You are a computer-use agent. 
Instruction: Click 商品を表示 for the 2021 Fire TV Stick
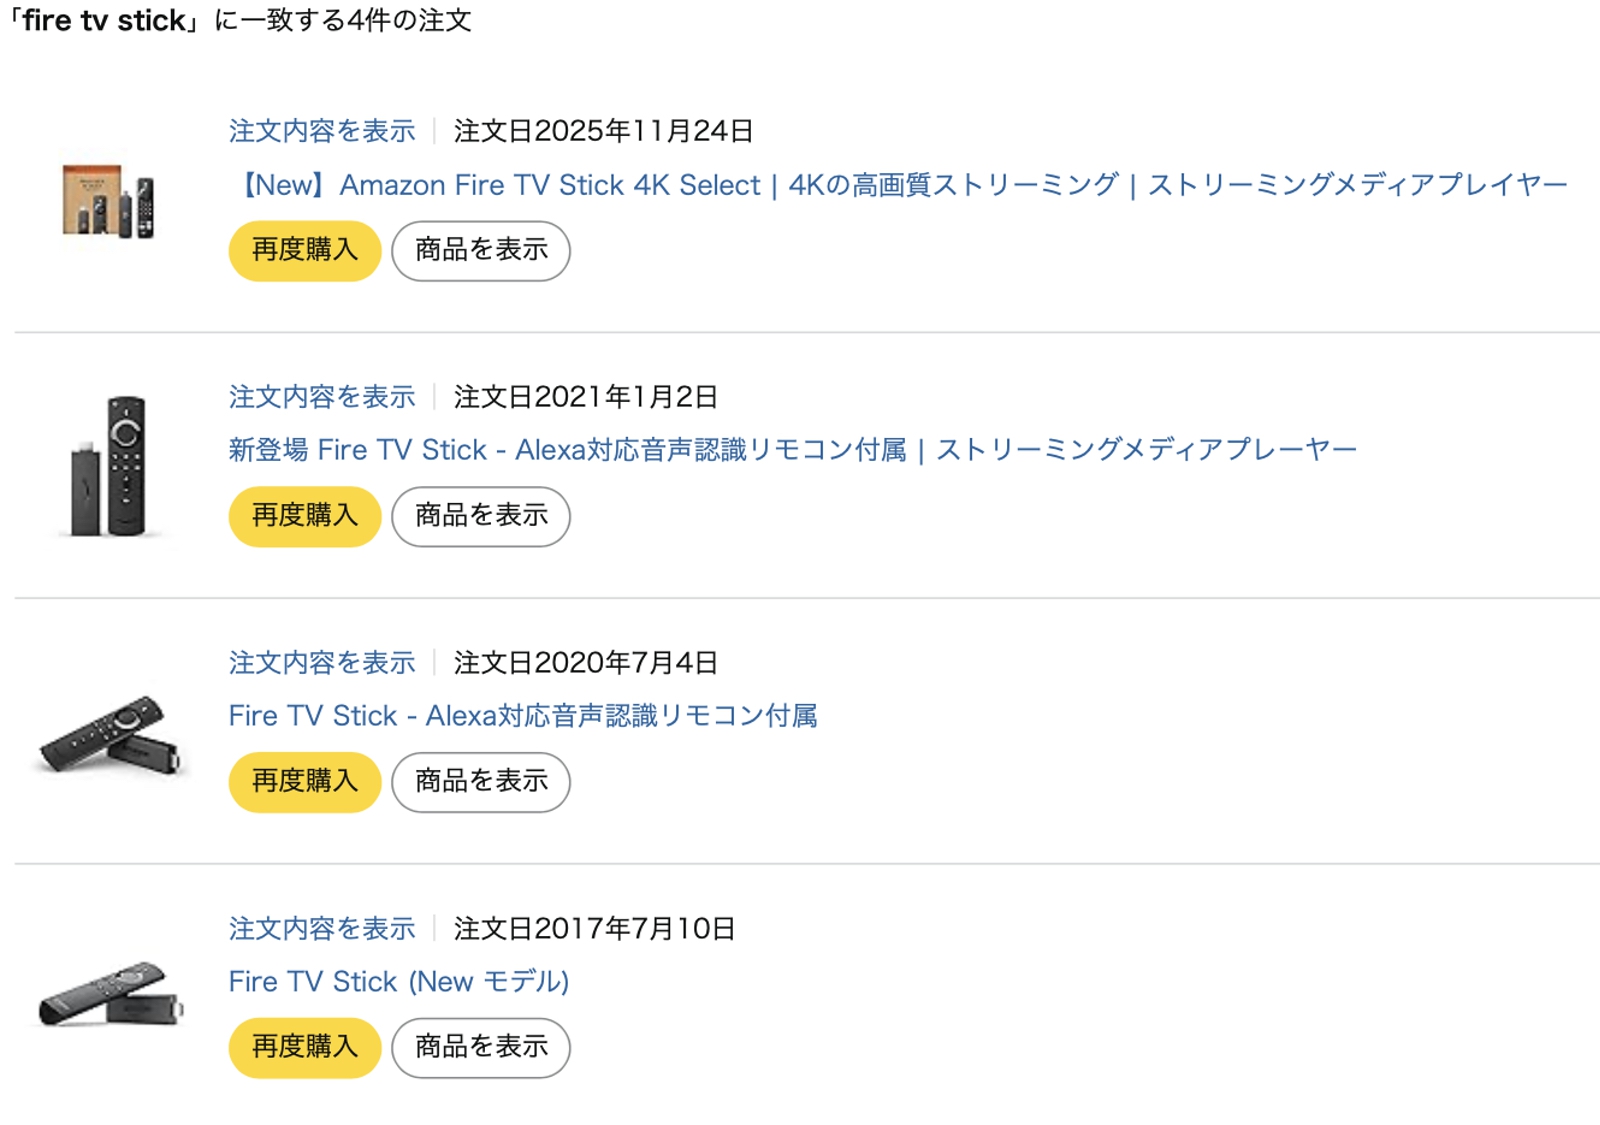(481, 516)
